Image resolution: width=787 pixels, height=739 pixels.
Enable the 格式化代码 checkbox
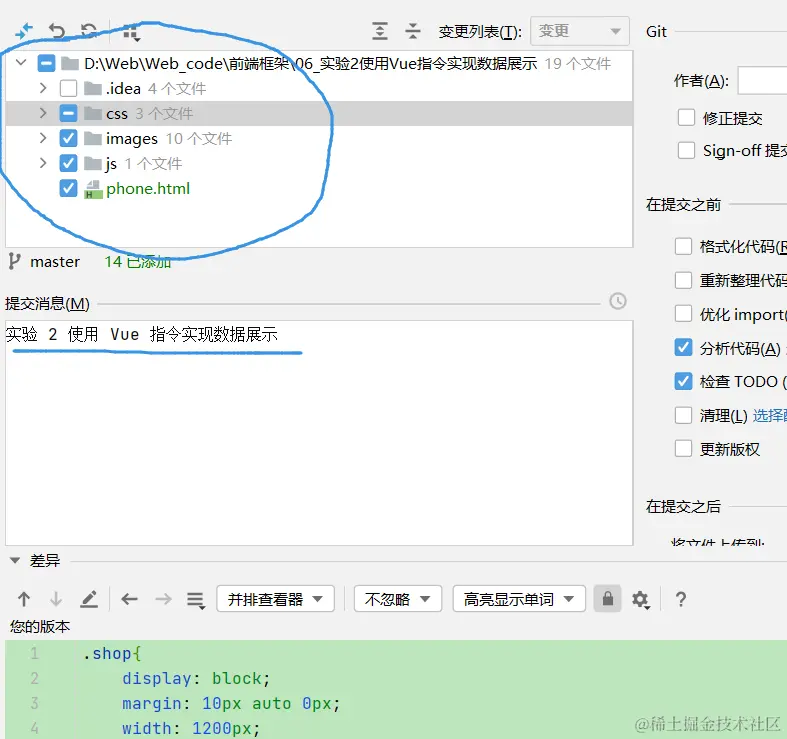point(683,247)
